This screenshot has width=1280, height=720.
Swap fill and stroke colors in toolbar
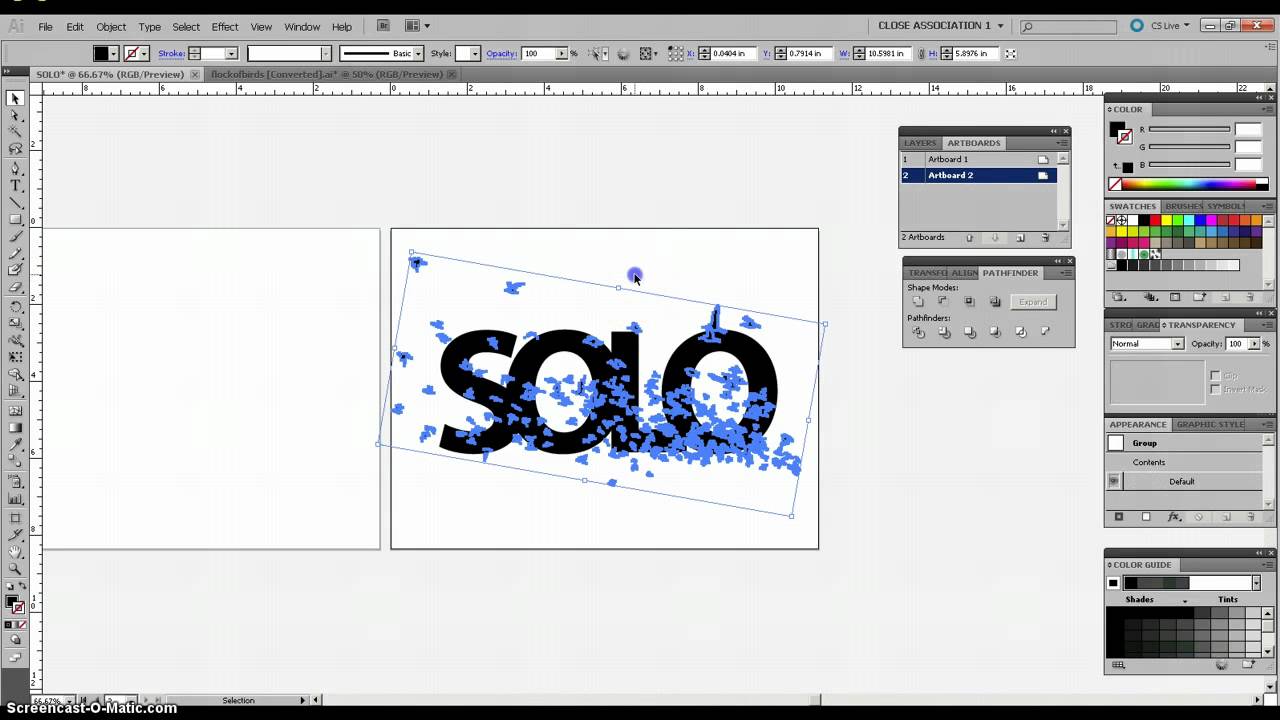click(x=23, y=586)
